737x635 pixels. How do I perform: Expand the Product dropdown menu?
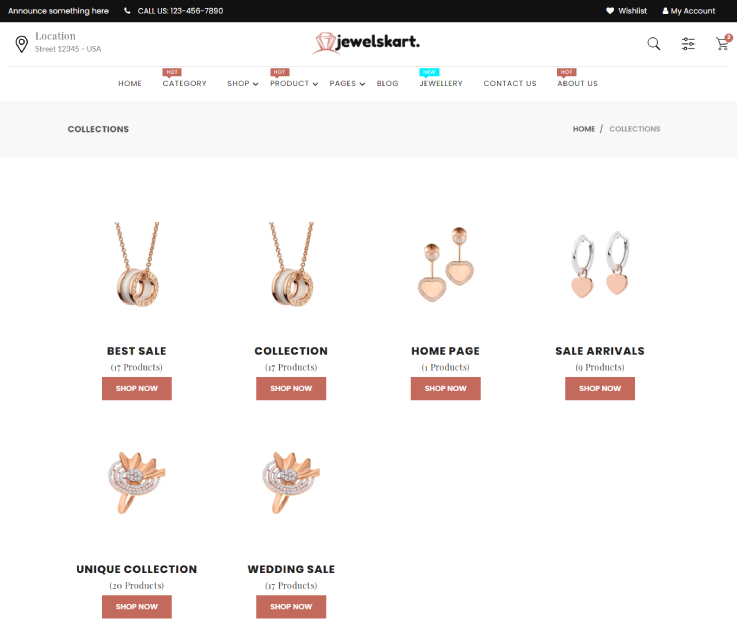(294, 84)
